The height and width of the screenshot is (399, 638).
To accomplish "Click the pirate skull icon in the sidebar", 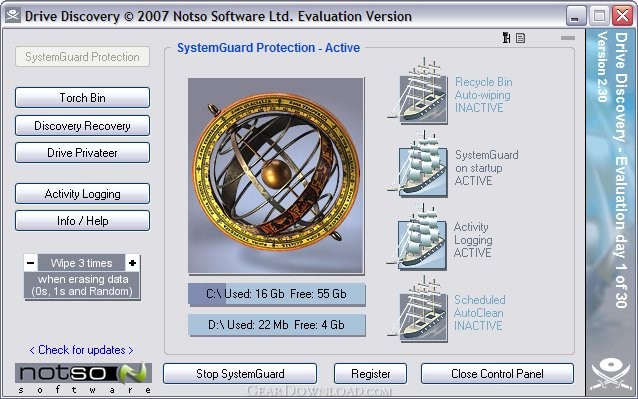I will [x=611, y=373].
